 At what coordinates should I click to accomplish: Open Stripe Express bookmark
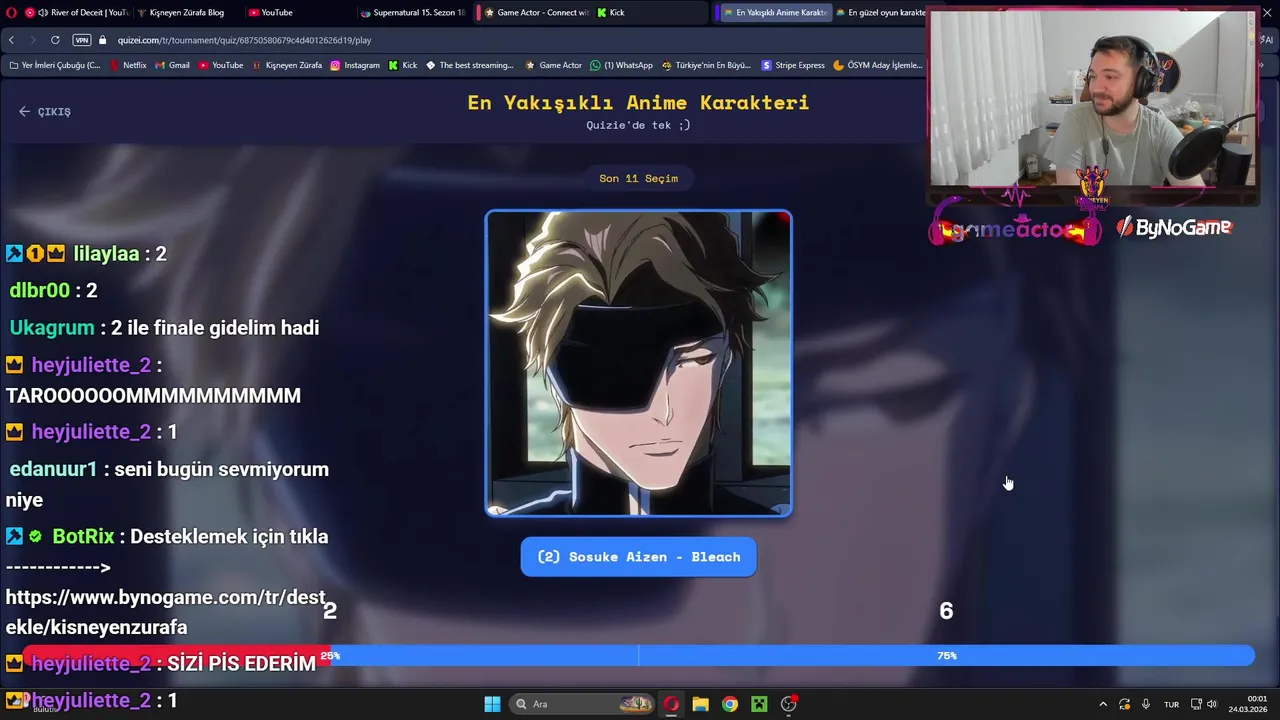click(793, 65)
